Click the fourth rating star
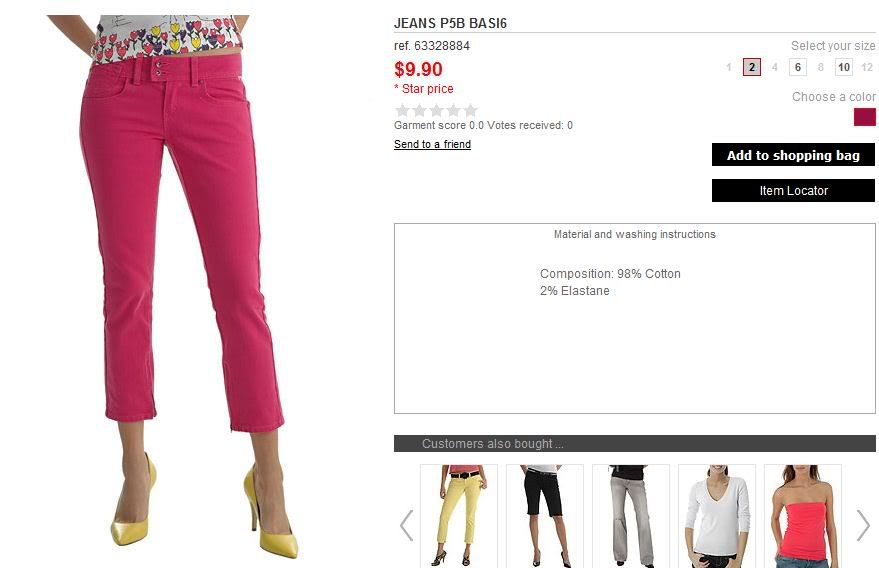Image resolution: width=879 pixels, height=568 pixels. pos(454,110)
